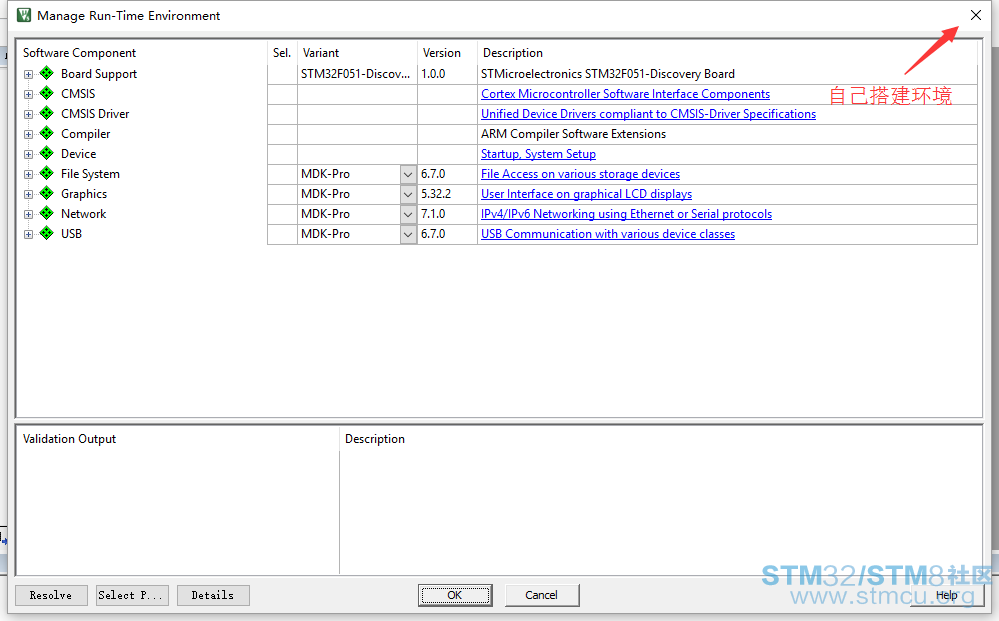
Task: Expand the USB tree node
Action: point(28,234)
